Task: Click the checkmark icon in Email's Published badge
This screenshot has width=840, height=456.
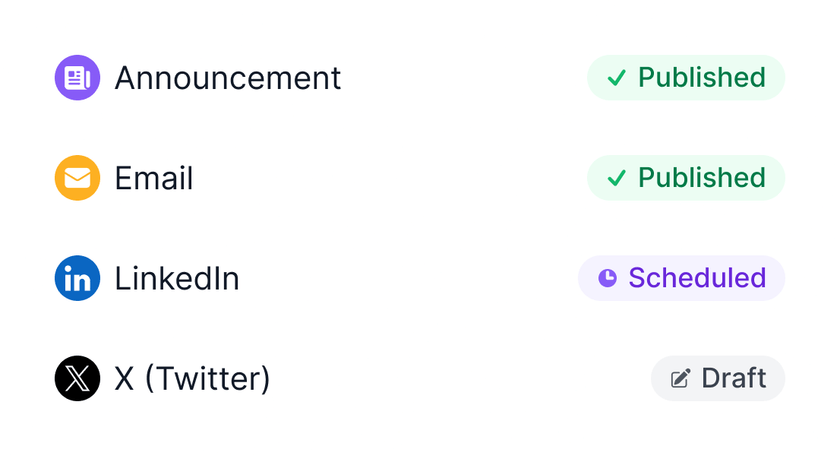Action: coord(617,178)
